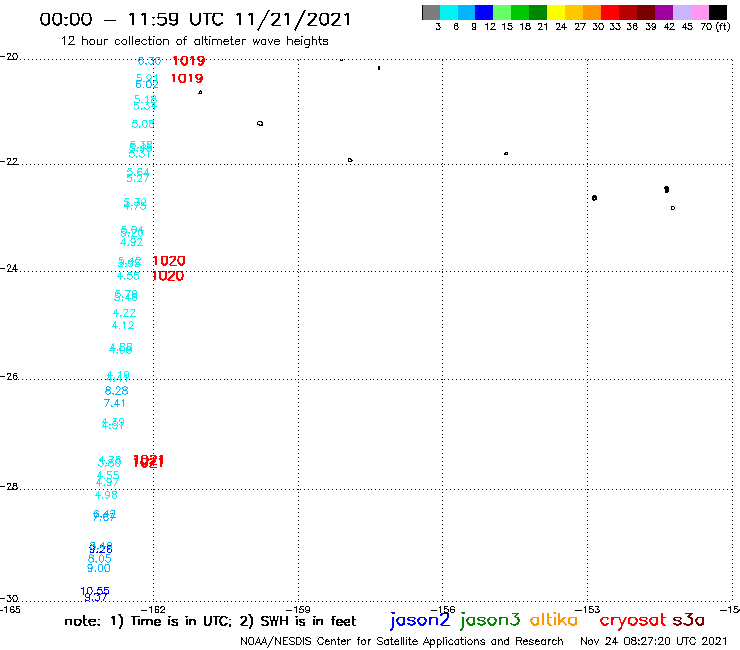Click the orange 'altika' satellite label
The width and height of the screenshot is (740, 650).
pyautogui.click(x=554, y=620)
